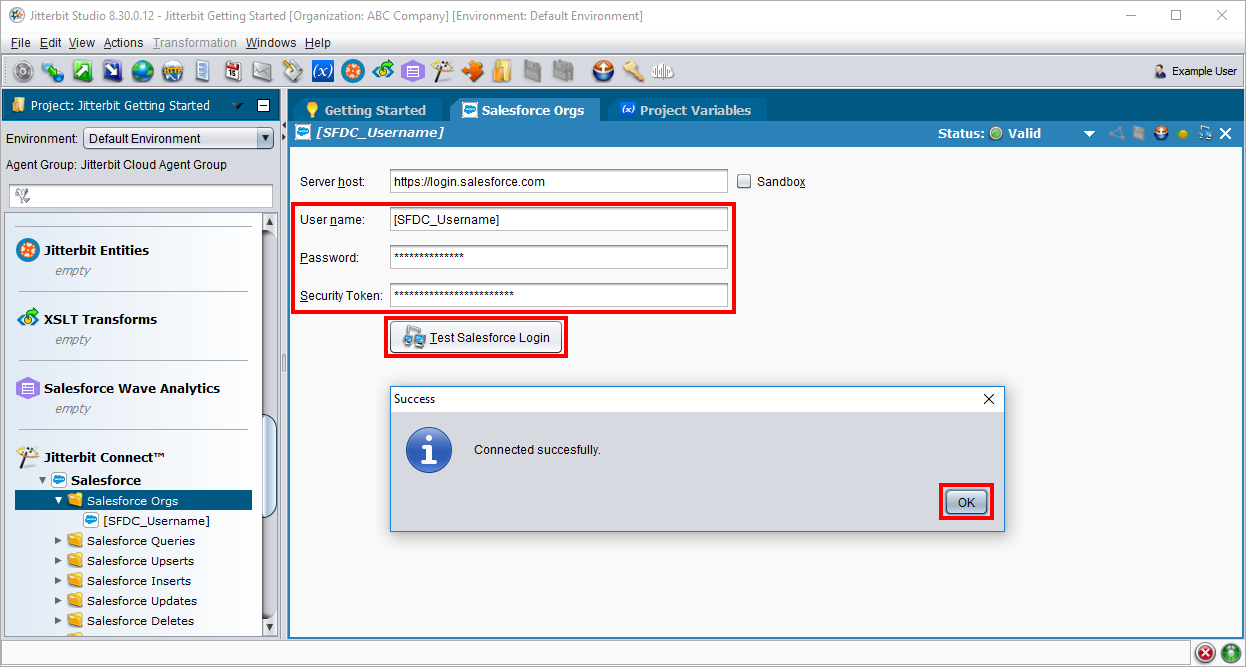Click the blue (x) variables toolbar icon
Viewport: 1246px width, 667px height.
click(322, 71)
